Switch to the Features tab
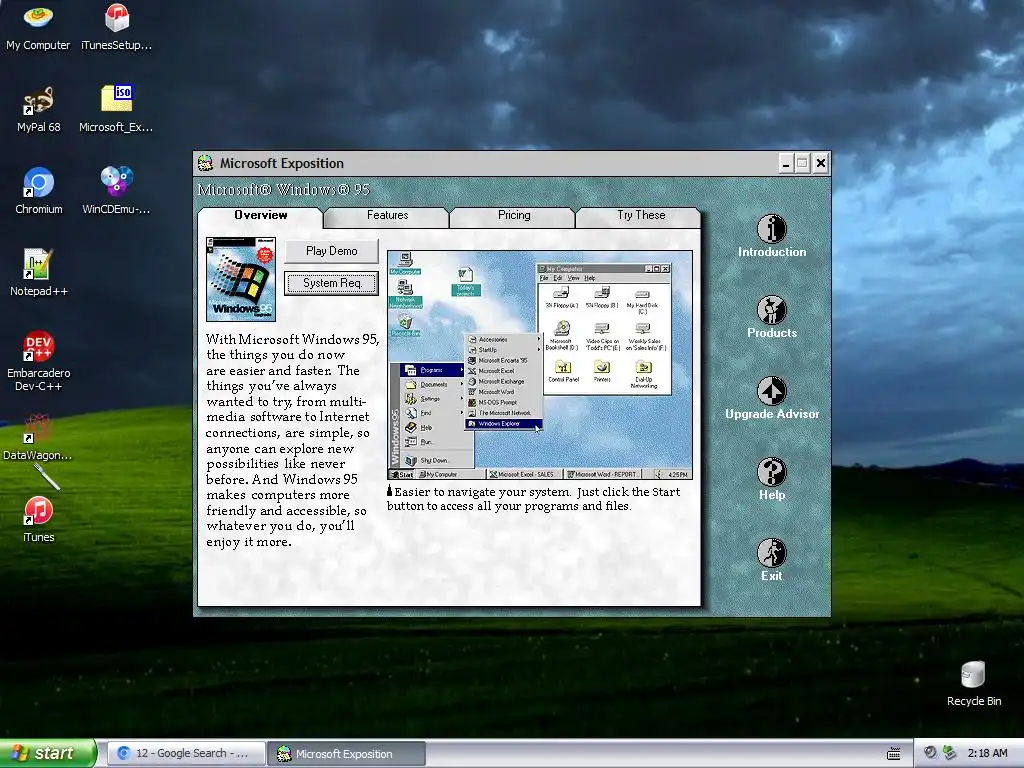Screen dimensions: 1024x768 (x=387, y=216)
